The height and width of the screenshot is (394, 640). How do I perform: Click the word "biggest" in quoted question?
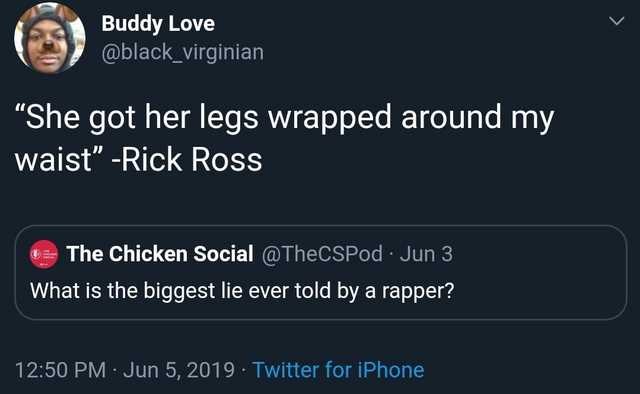(x=180, y=292)
